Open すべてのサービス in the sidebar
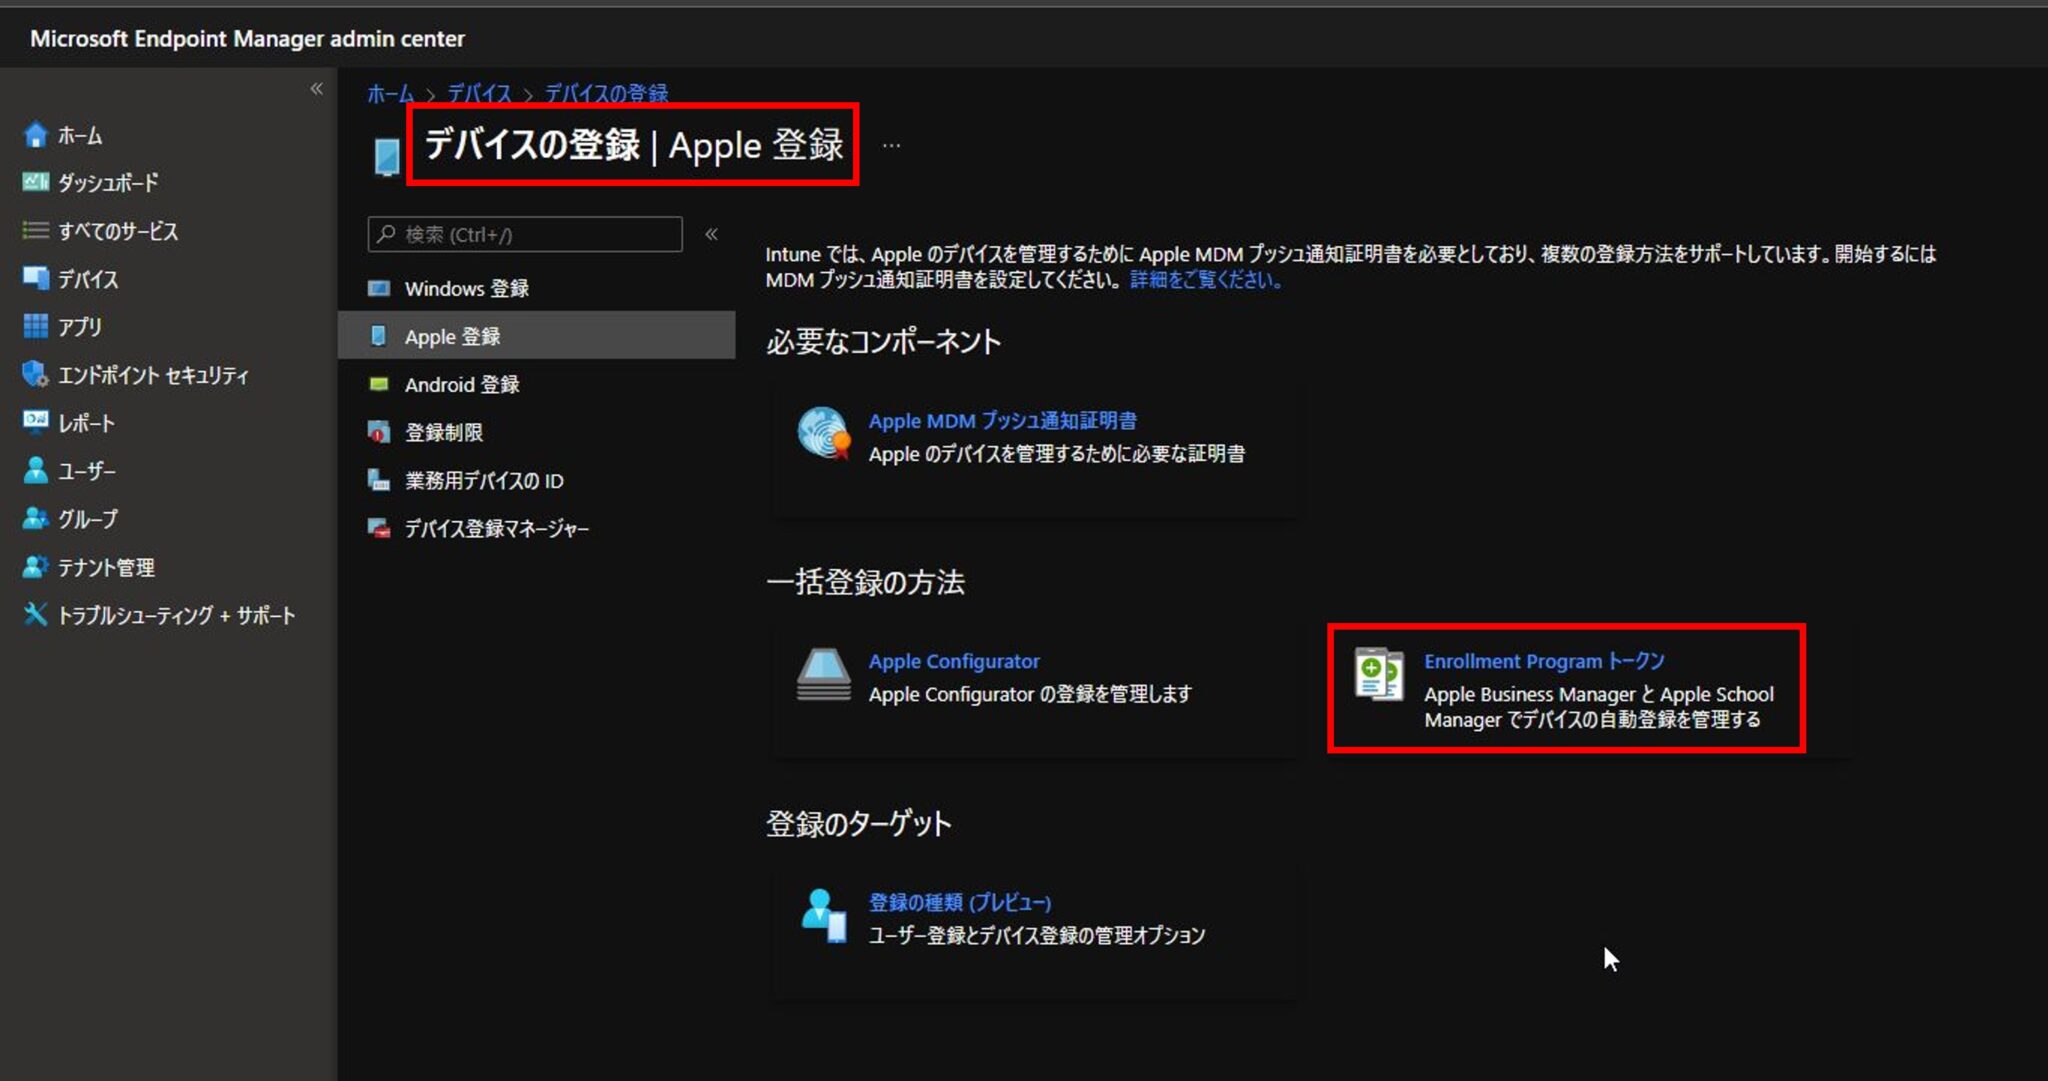 click(118, 231)
